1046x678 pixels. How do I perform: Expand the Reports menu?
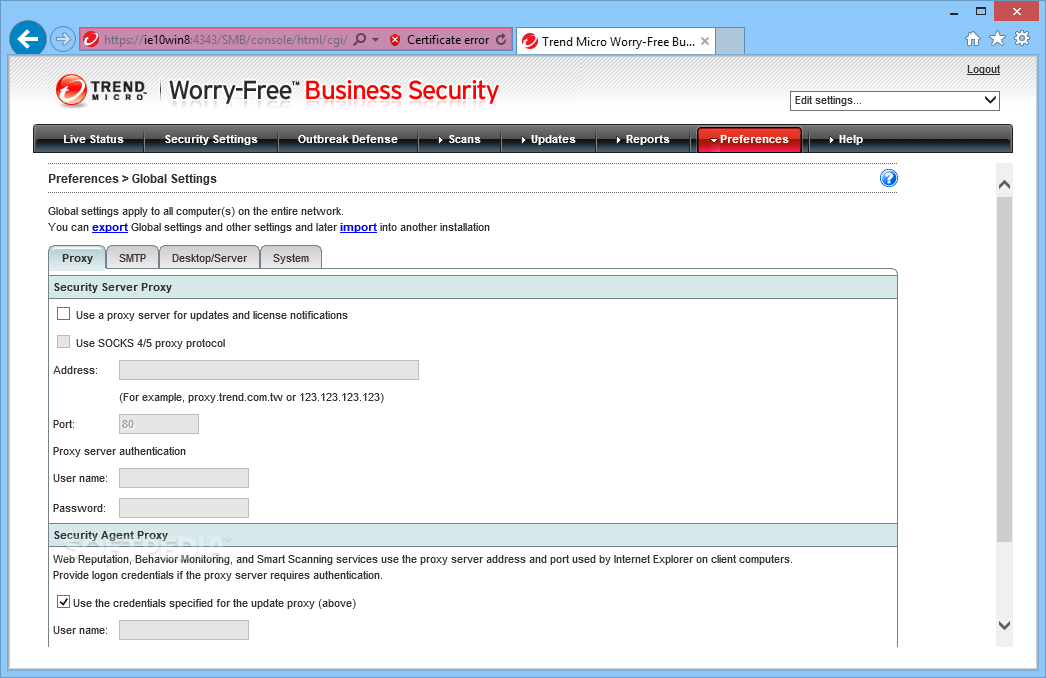click(642, 139)
